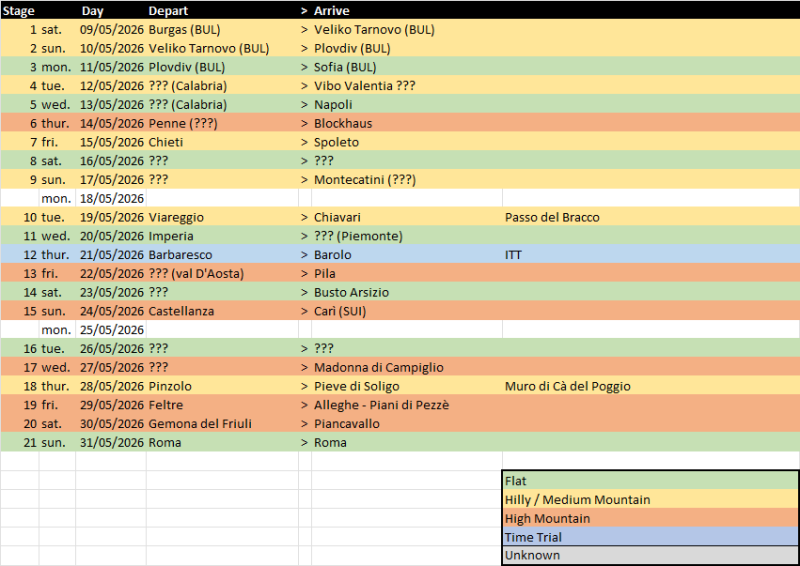Image resolution: width=800 pixels, height=566 pixels.
Task: Select the Barbaresco departure cell
Action: (x=180, y=255)
